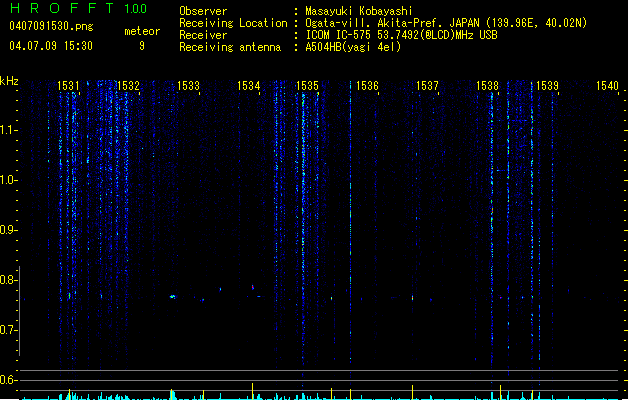Click the bright meteor echo after 1532

pyautogui.click(x=172, y=297)
